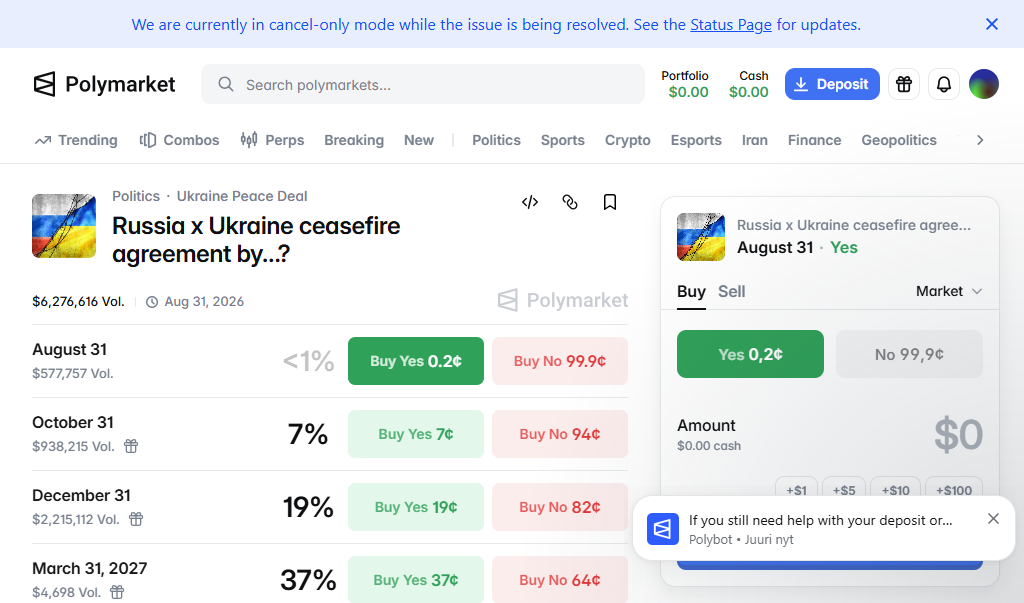Click the $0 amount input
The image size is (1024, 603).
coord(958,434)
